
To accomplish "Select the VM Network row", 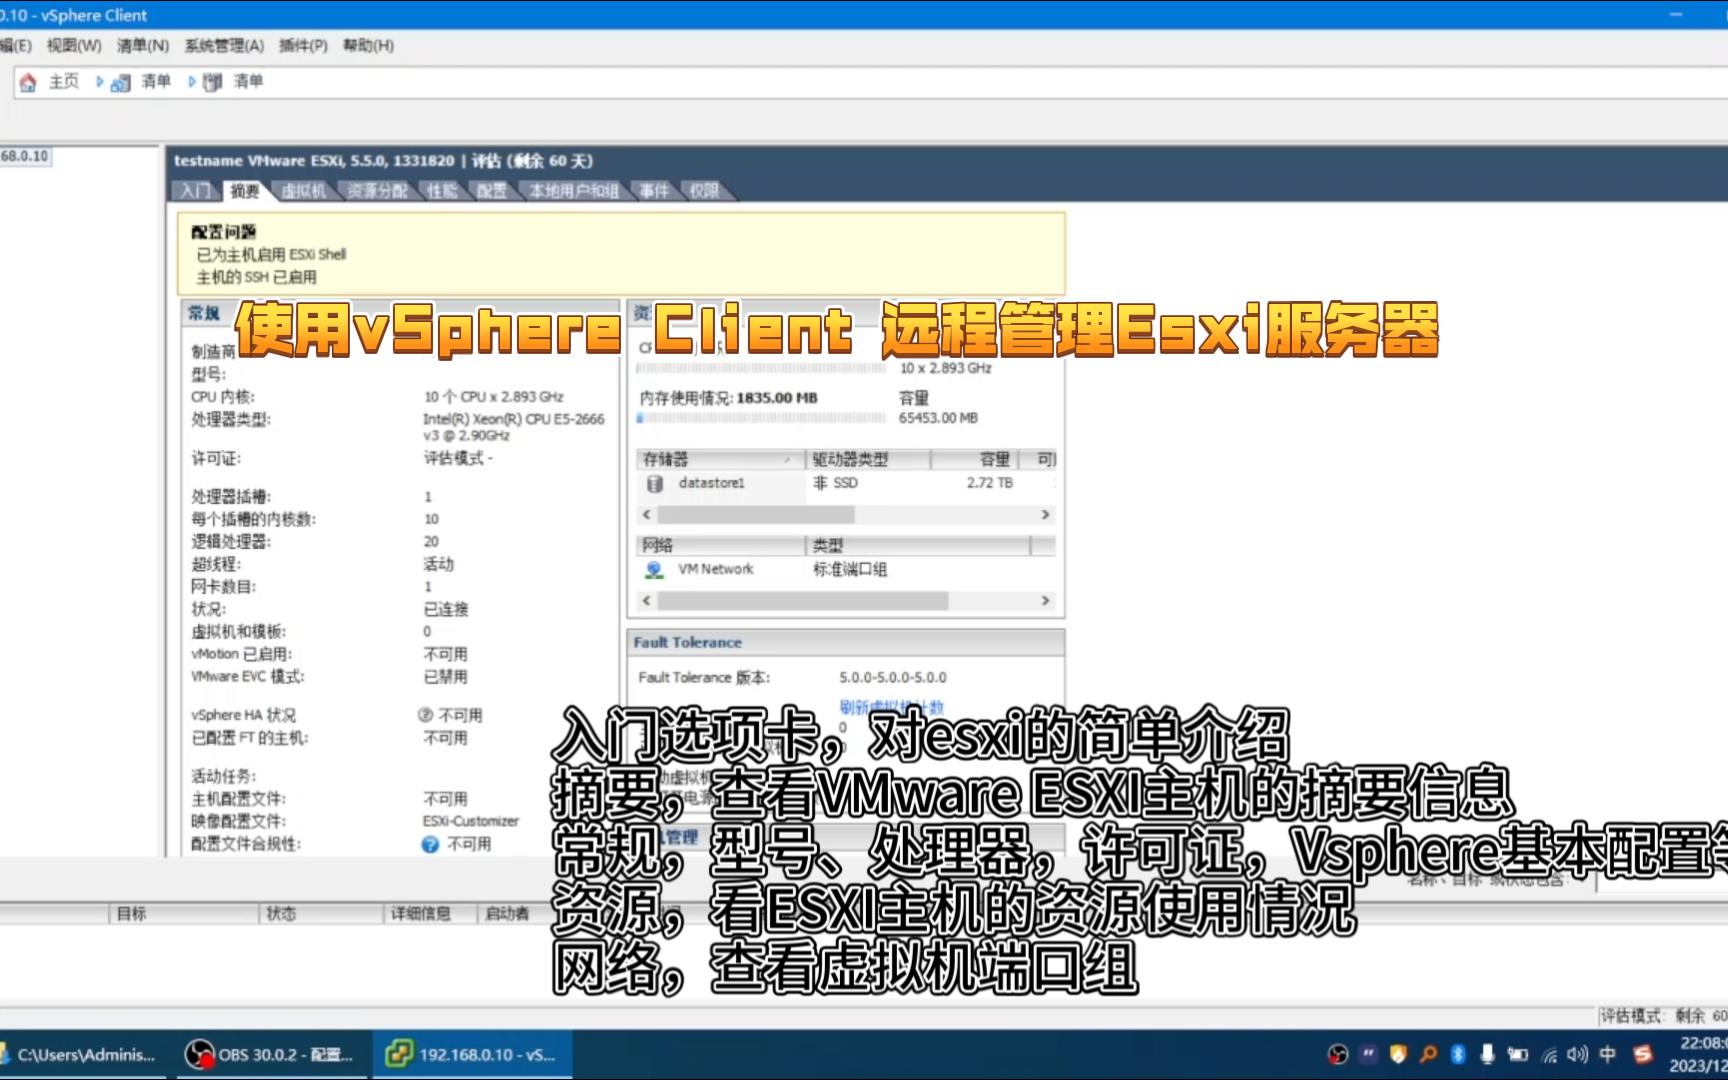I will click(x=846, y=570).
